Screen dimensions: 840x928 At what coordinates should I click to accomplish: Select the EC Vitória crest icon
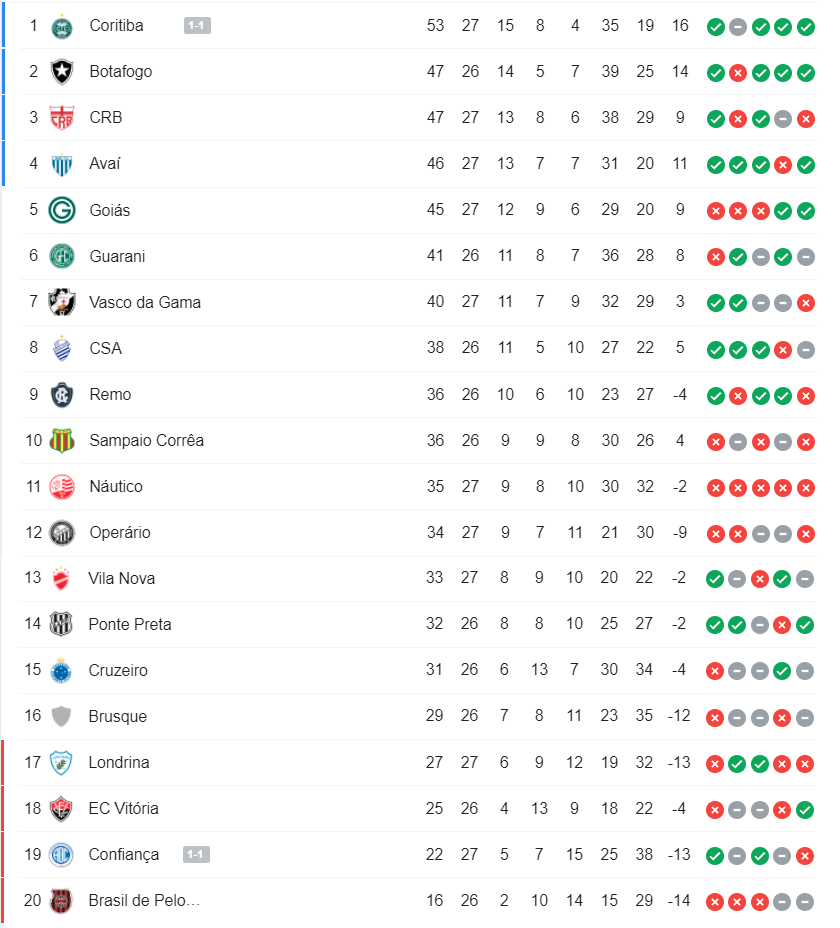61,808
